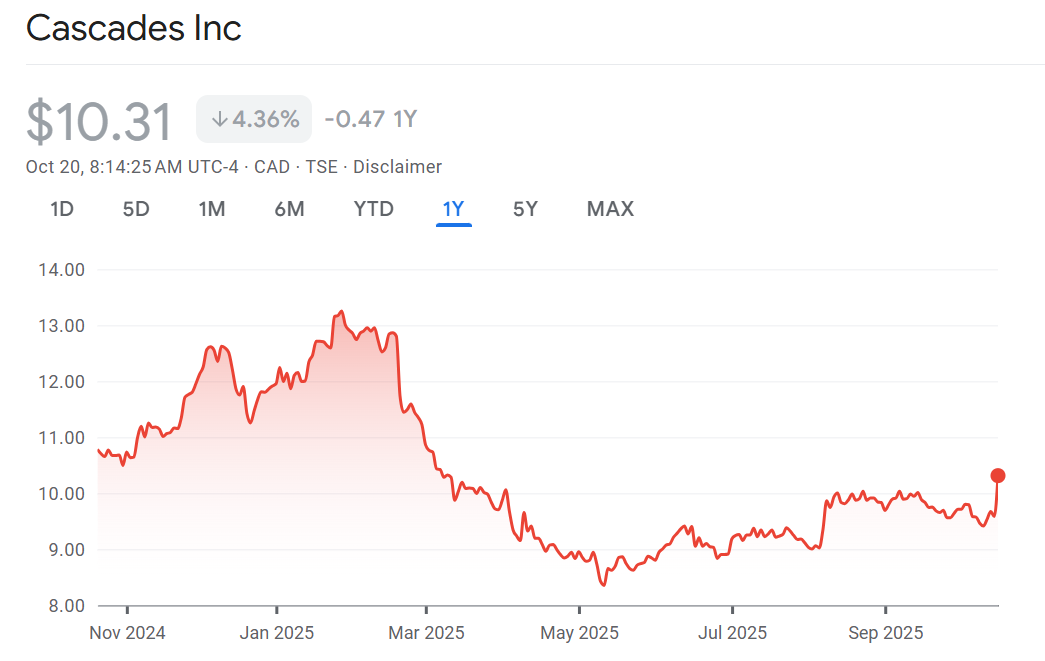Click the Nov 2024 axis label

tap(128, 633)
